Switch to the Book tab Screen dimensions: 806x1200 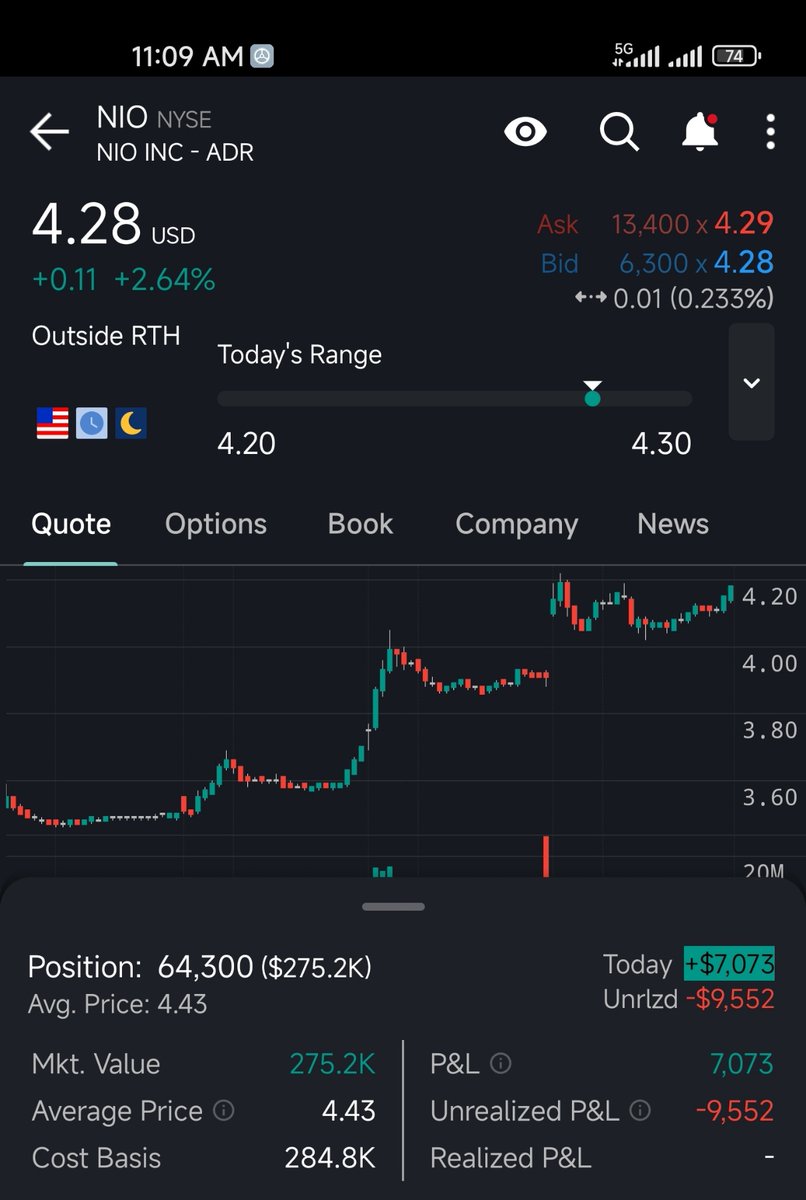[361, 524]
